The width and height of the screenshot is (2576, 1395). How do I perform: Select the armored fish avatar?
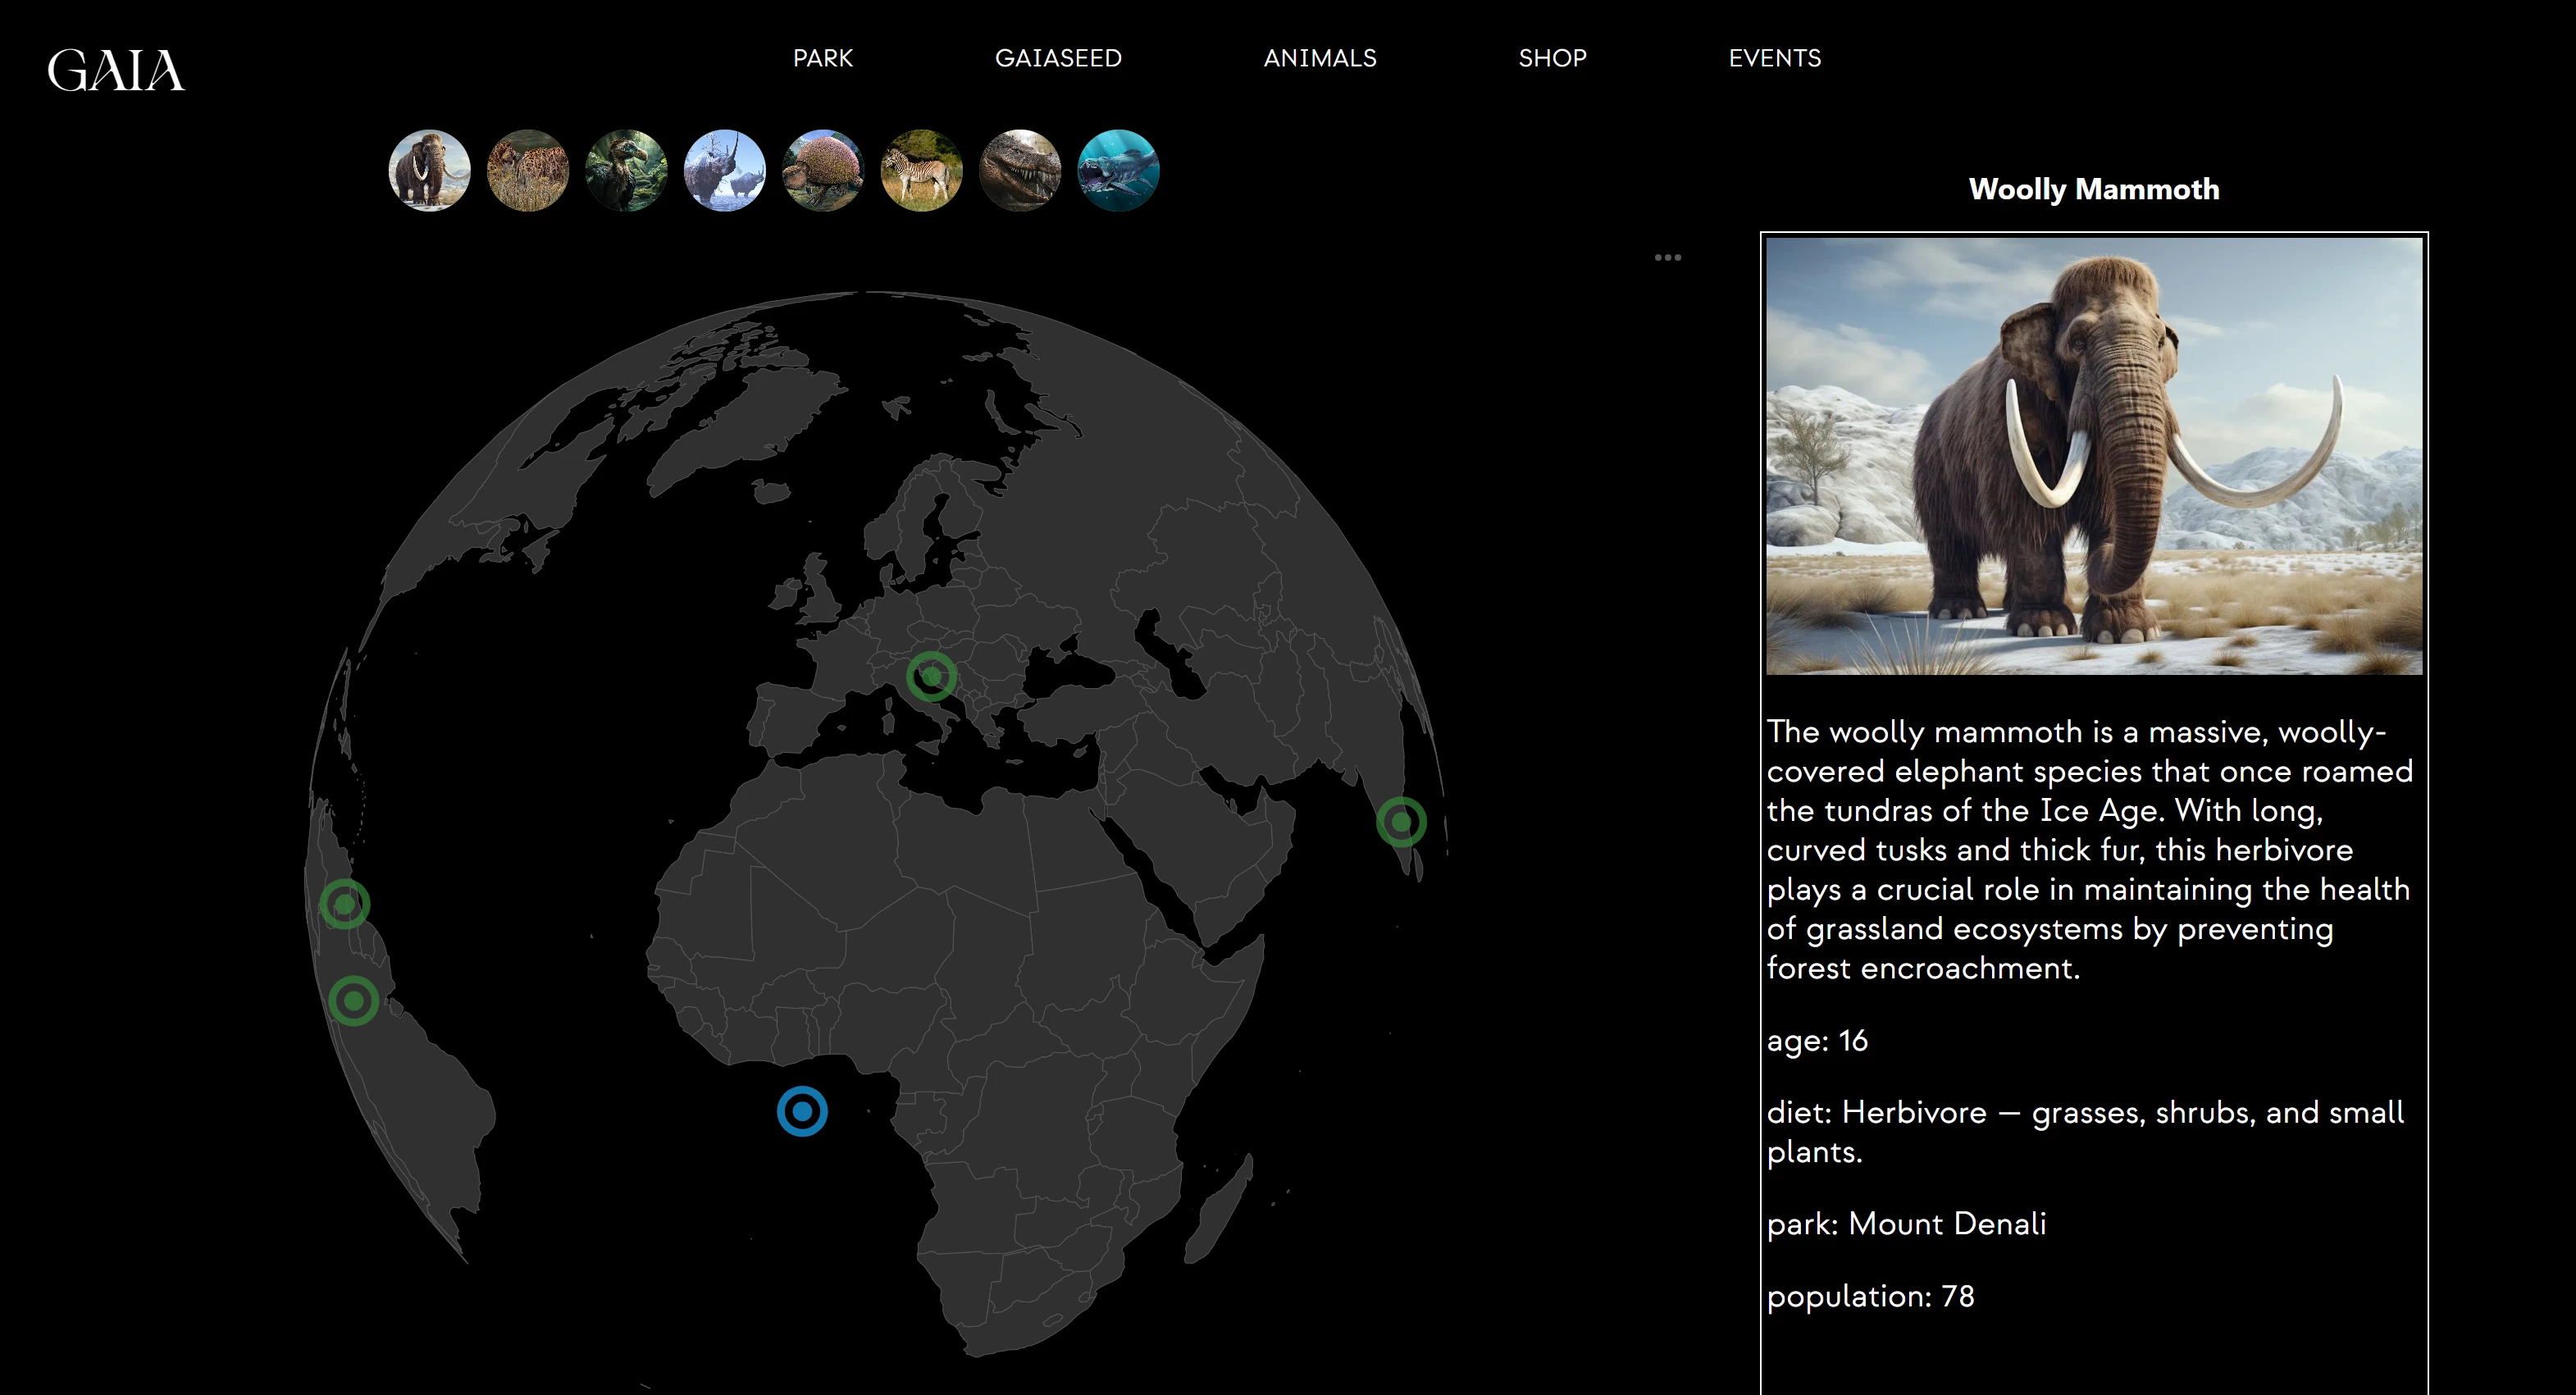pos(1118,170)
